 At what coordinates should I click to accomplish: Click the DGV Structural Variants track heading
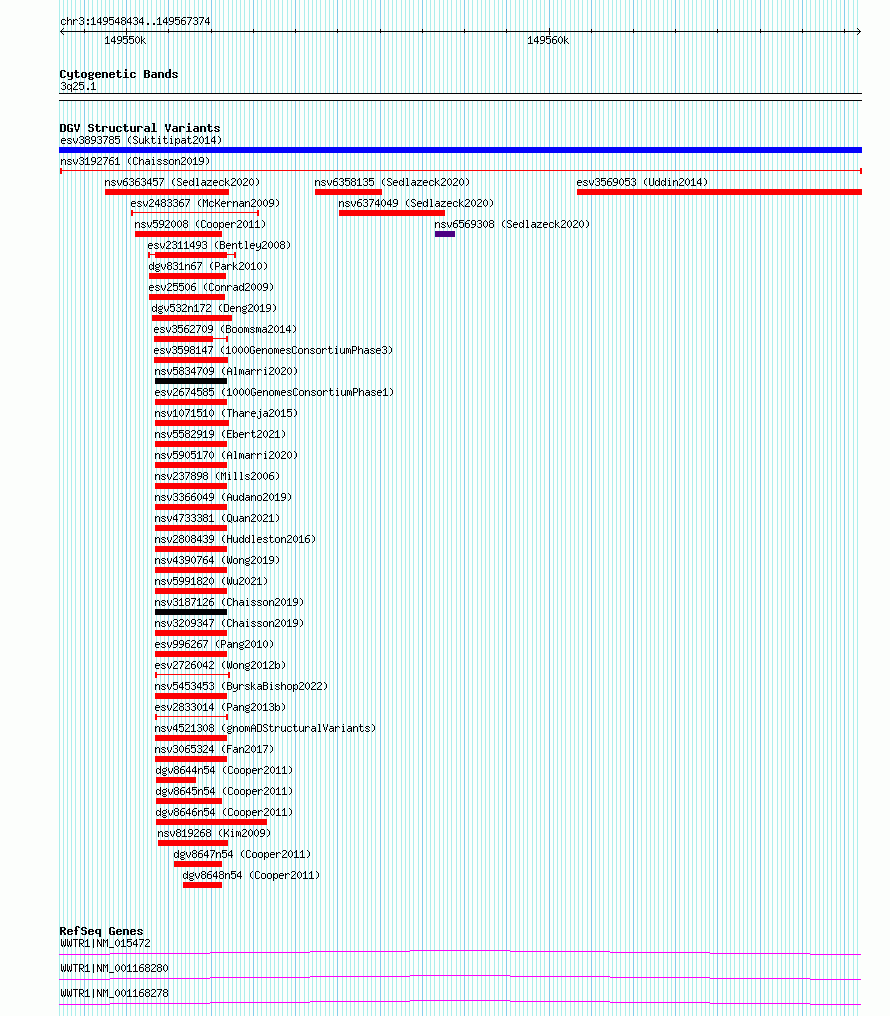click(140, 128)
